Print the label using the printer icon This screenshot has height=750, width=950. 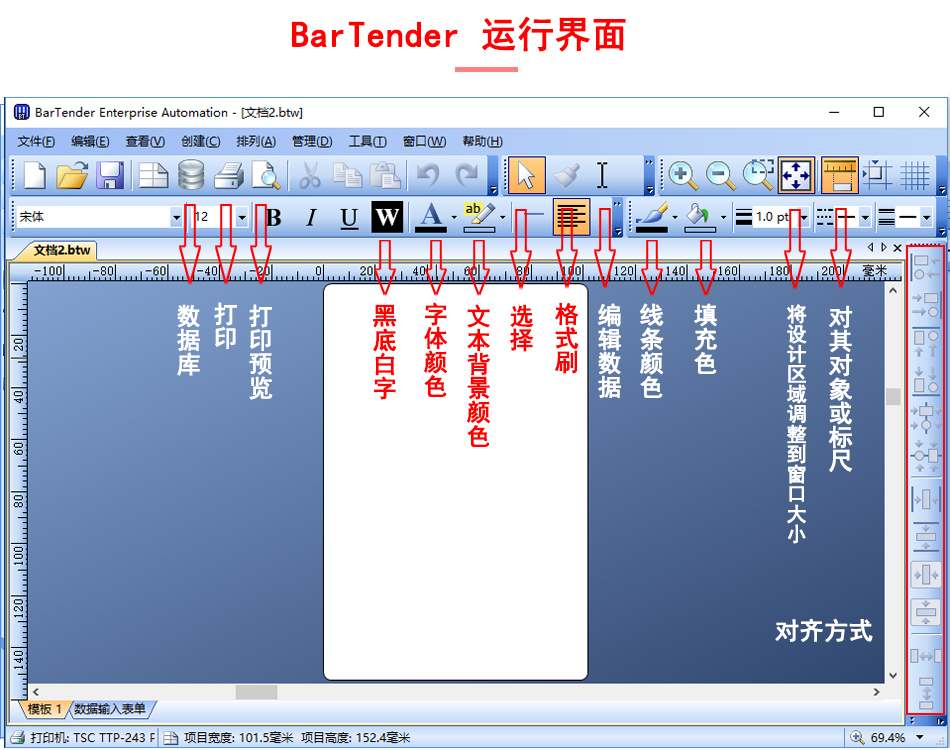coord(228,176)
